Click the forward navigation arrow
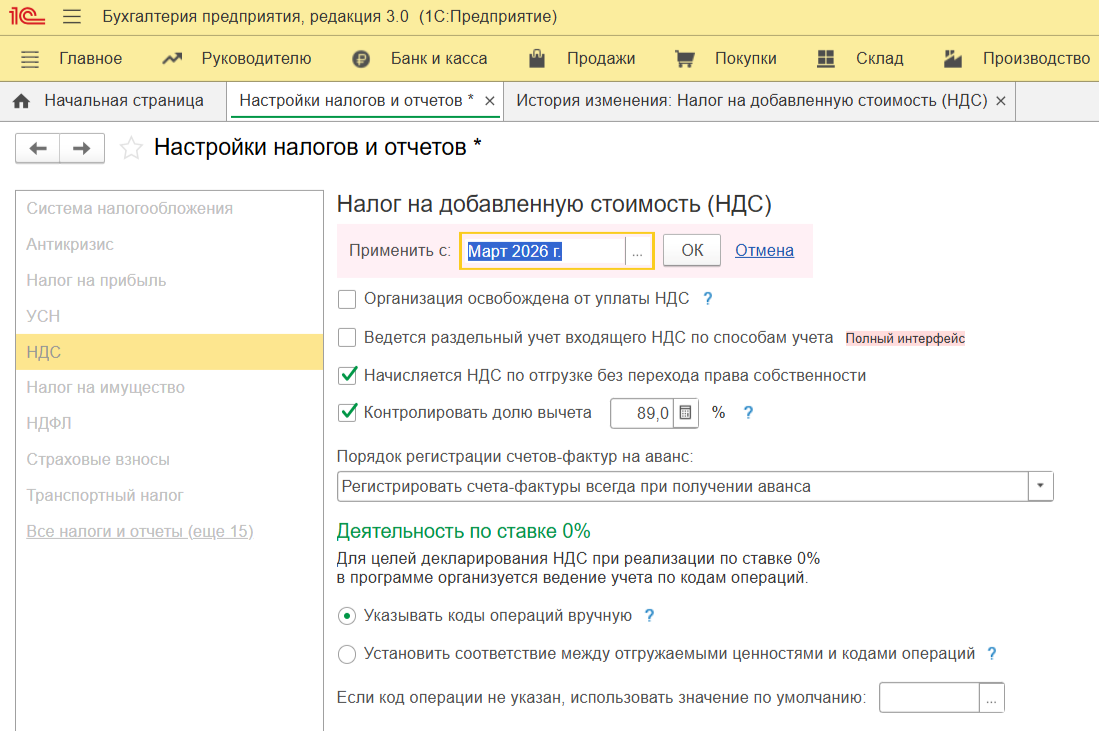Viewport: 1099px width, 731px height. [x=82, y=149]
